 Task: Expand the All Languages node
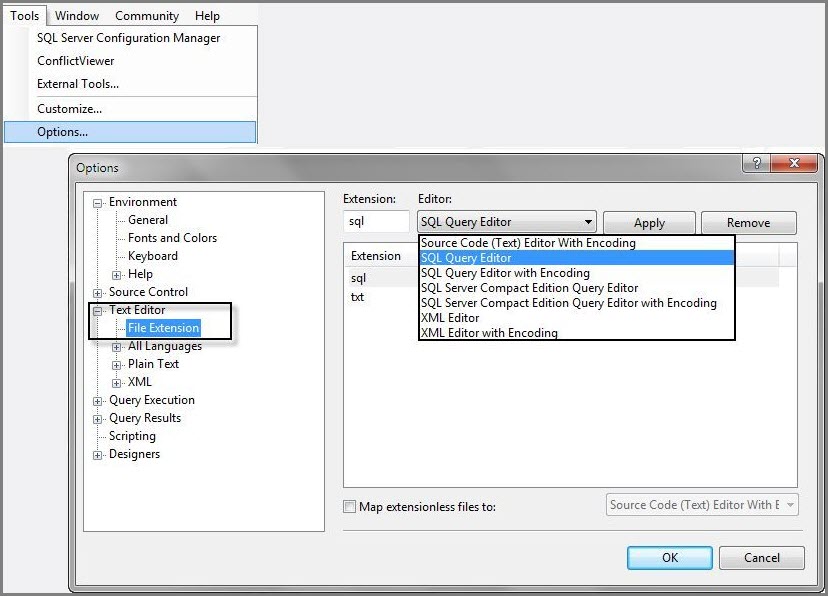point(116,347)
